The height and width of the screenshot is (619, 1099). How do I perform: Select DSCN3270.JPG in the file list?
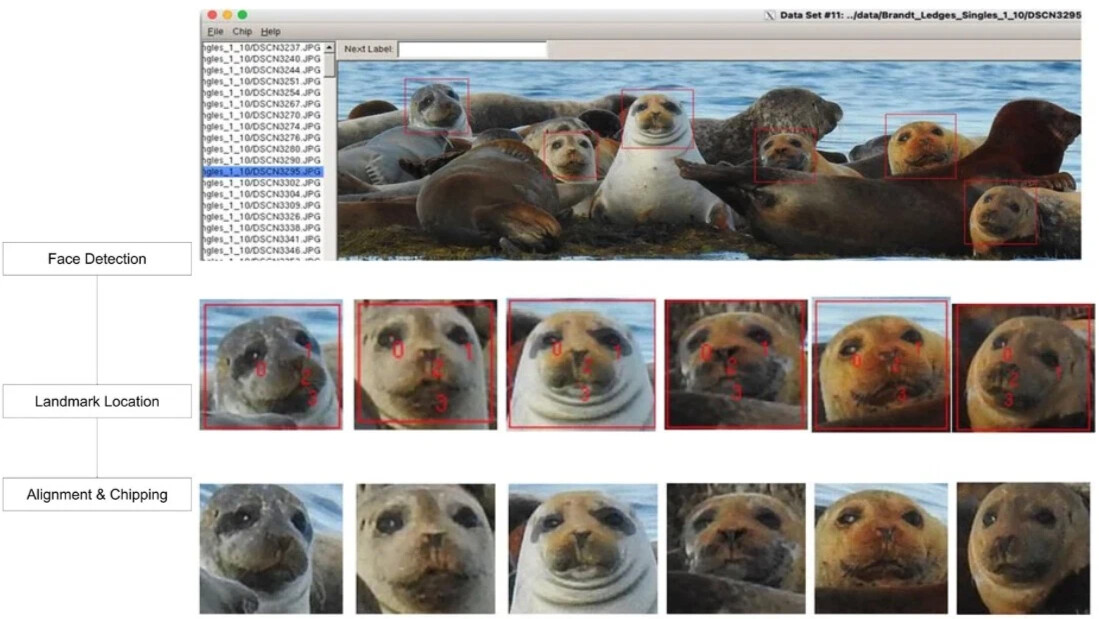click(x=262, y=115)
